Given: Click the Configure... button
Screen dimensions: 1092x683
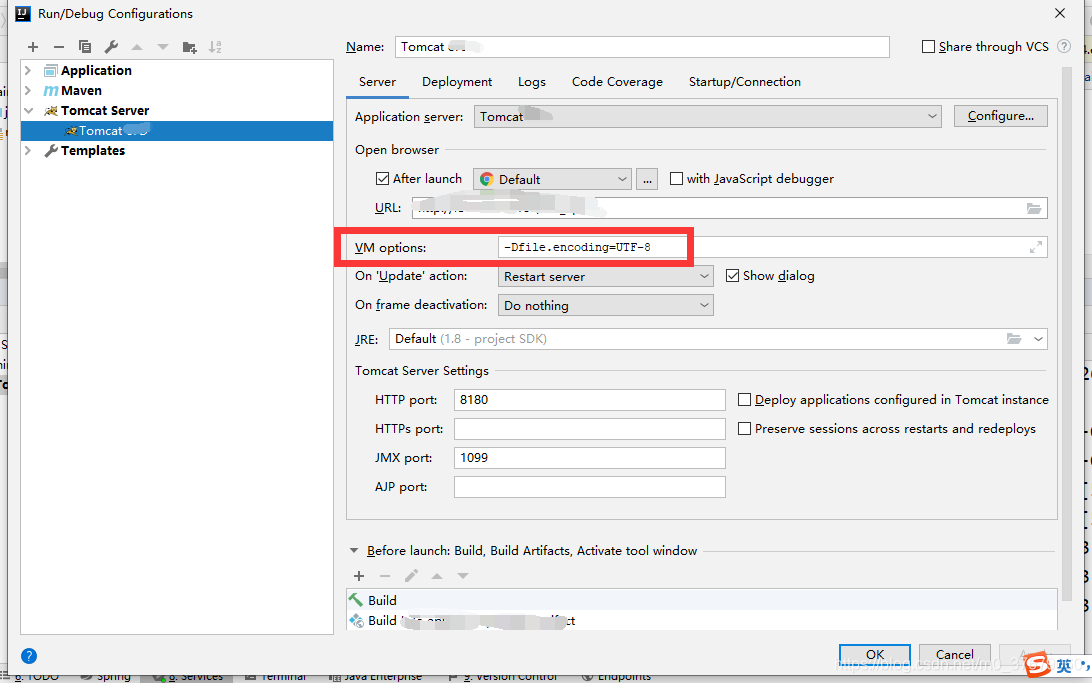Looking at the screenshot, I should 1000,116.
